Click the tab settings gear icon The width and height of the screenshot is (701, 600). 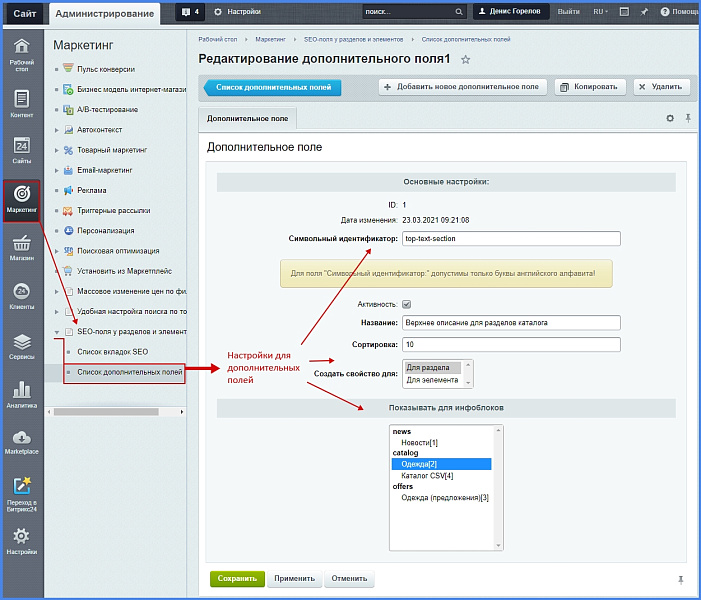click(670, 118)
